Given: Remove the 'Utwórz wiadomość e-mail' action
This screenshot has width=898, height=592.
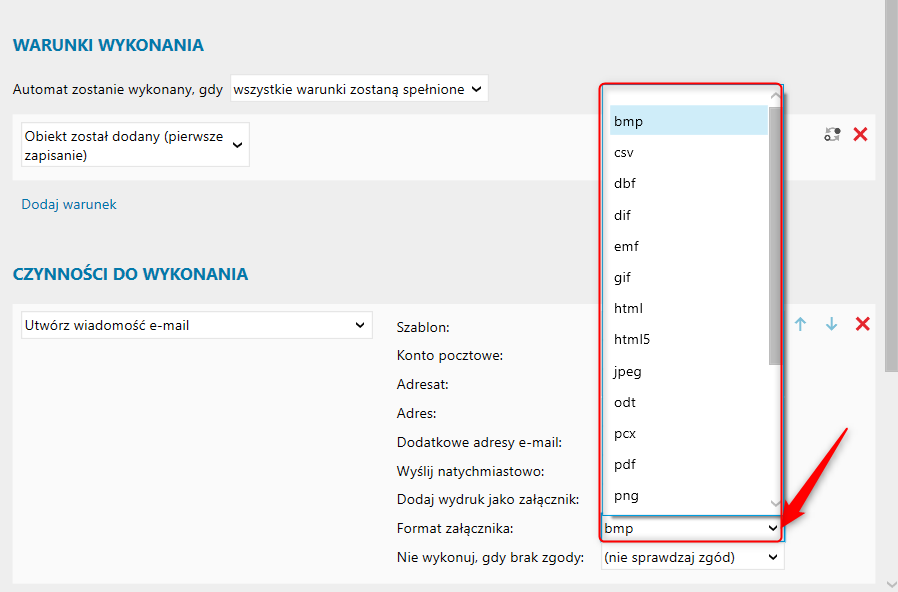Looking at the screenshot, I should click(x=863, y=325).
